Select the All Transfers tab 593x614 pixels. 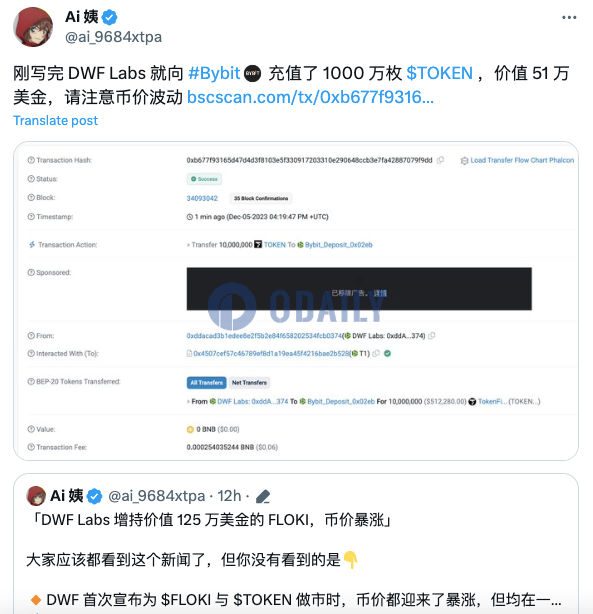(x=206, y=383)
